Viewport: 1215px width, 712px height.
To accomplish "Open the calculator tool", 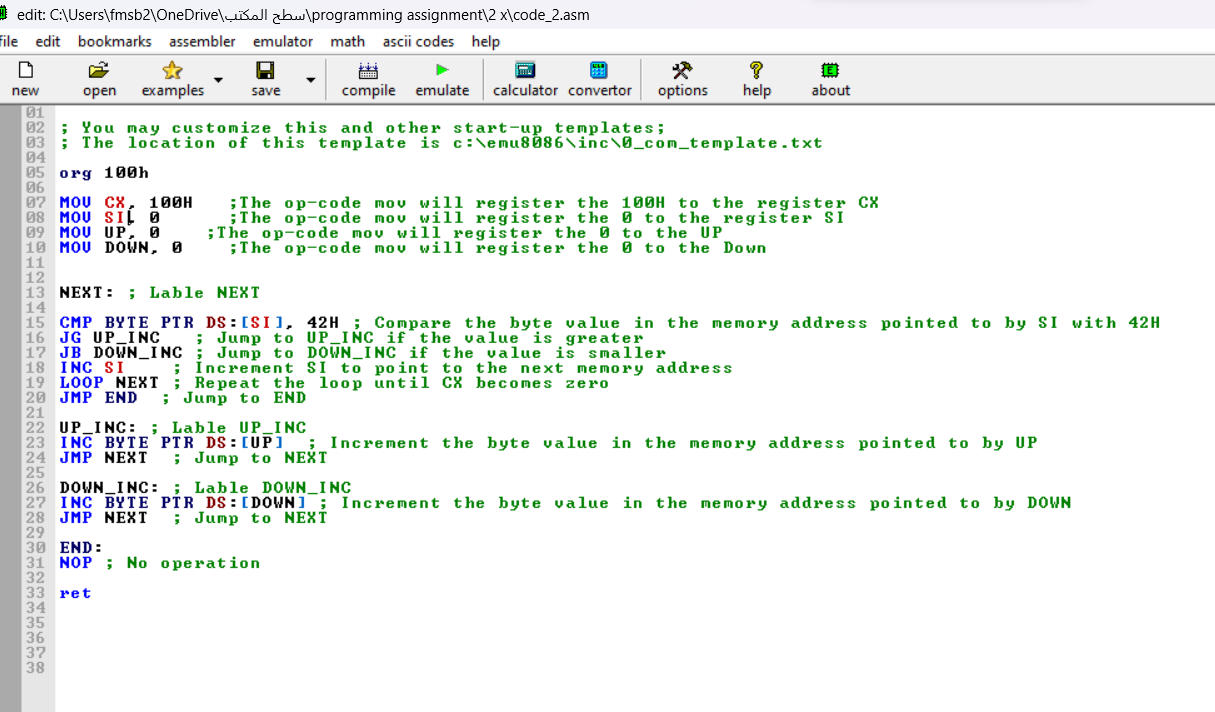I will click(x=525, y=79).
